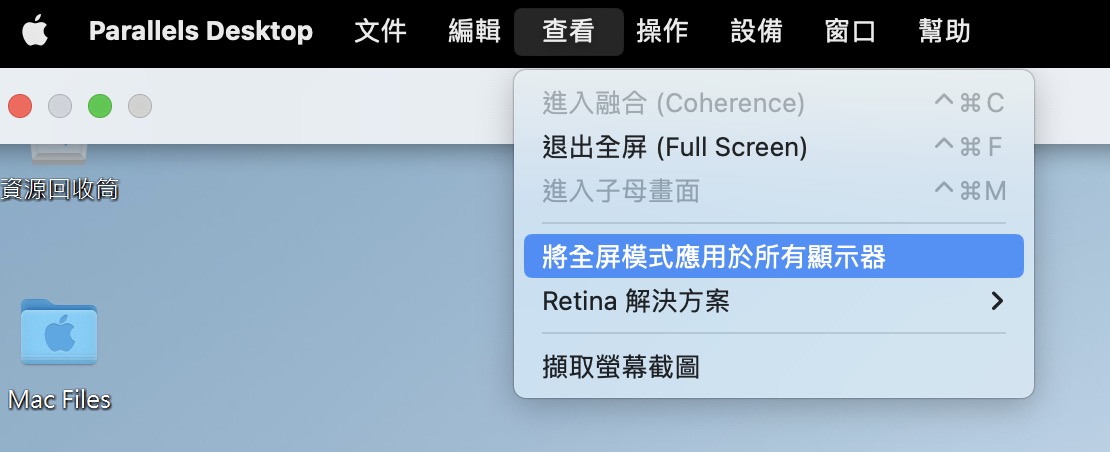This screenshot has height=452, width=1110.
Task: Click the gray minimize window button
Action: click(x=60, y=106)
